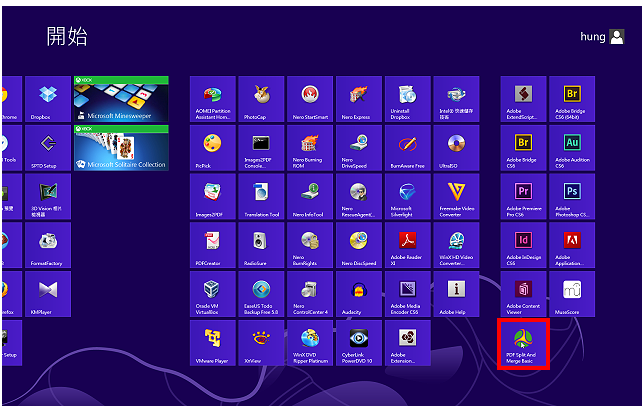This screenshot has width=644, height=406.
Task: Open the Intel rapid storage tile
Action: point(456,99)
